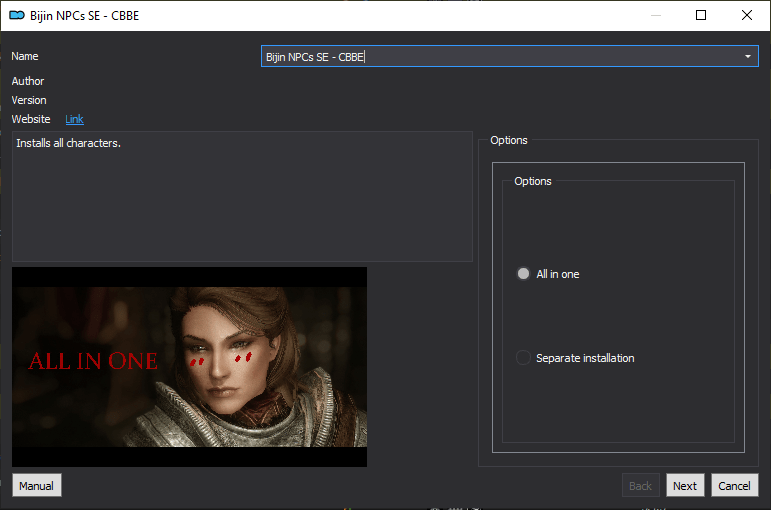Close the installer window
The image size is (771, 510).
point(747,15)
